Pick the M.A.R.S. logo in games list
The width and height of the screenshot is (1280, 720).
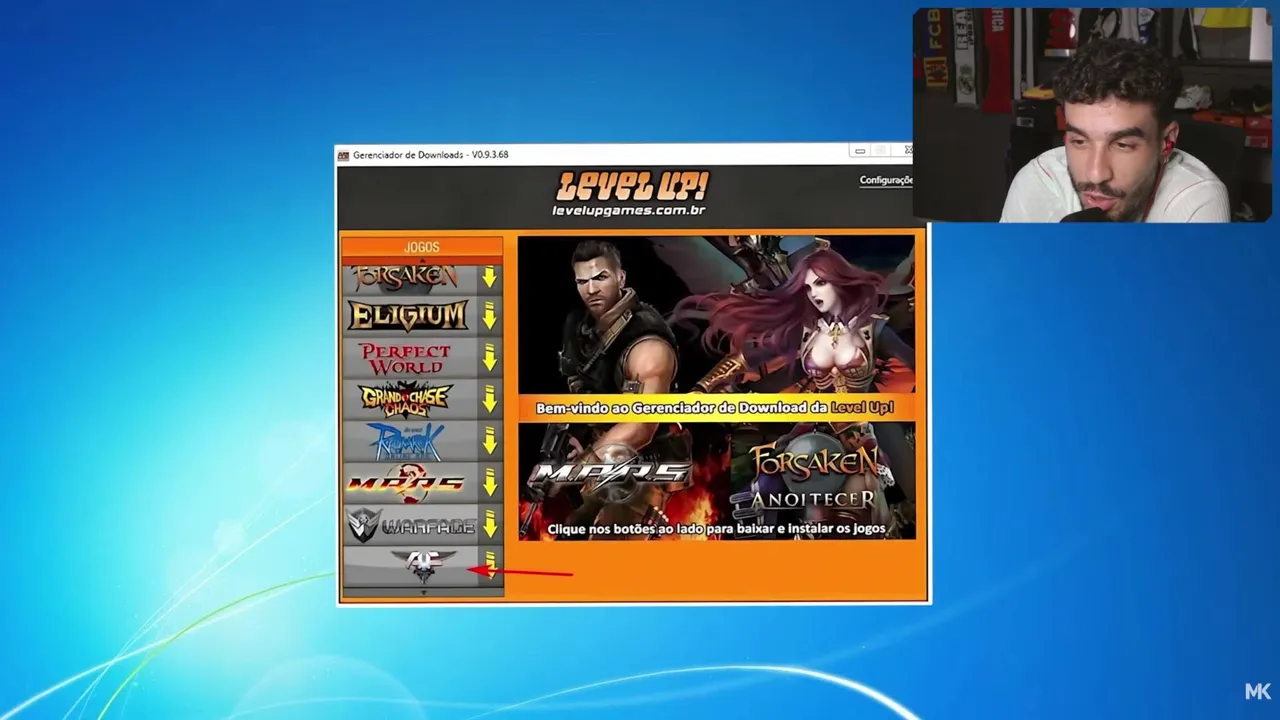405,483
